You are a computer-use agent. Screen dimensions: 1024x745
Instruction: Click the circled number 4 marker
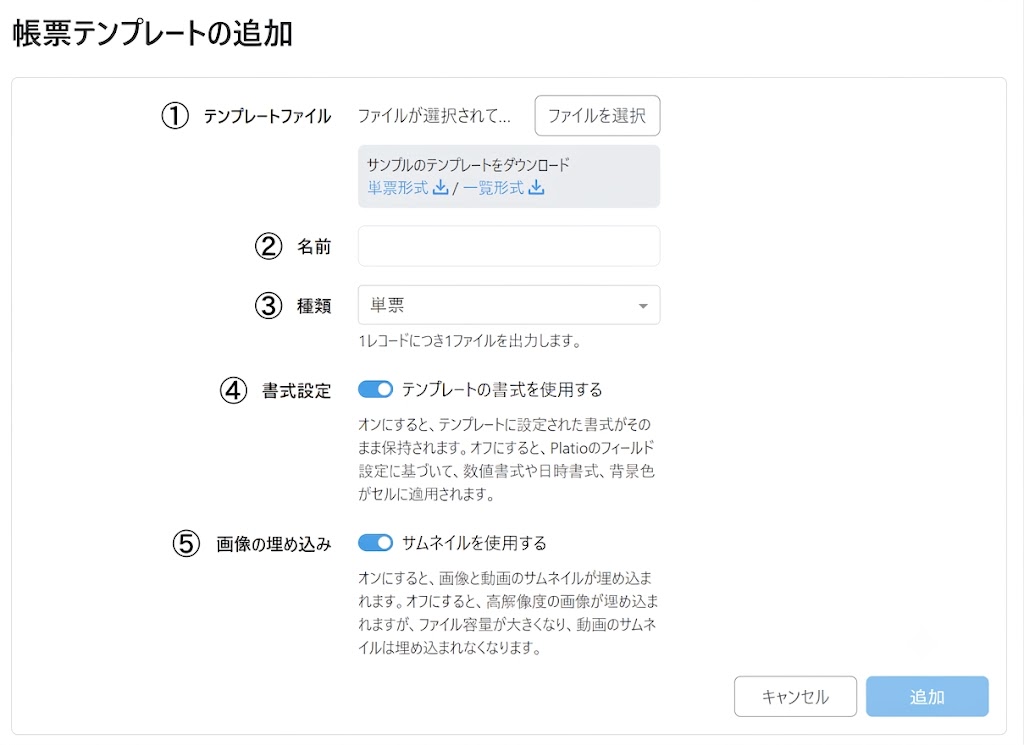click(233, 390)
